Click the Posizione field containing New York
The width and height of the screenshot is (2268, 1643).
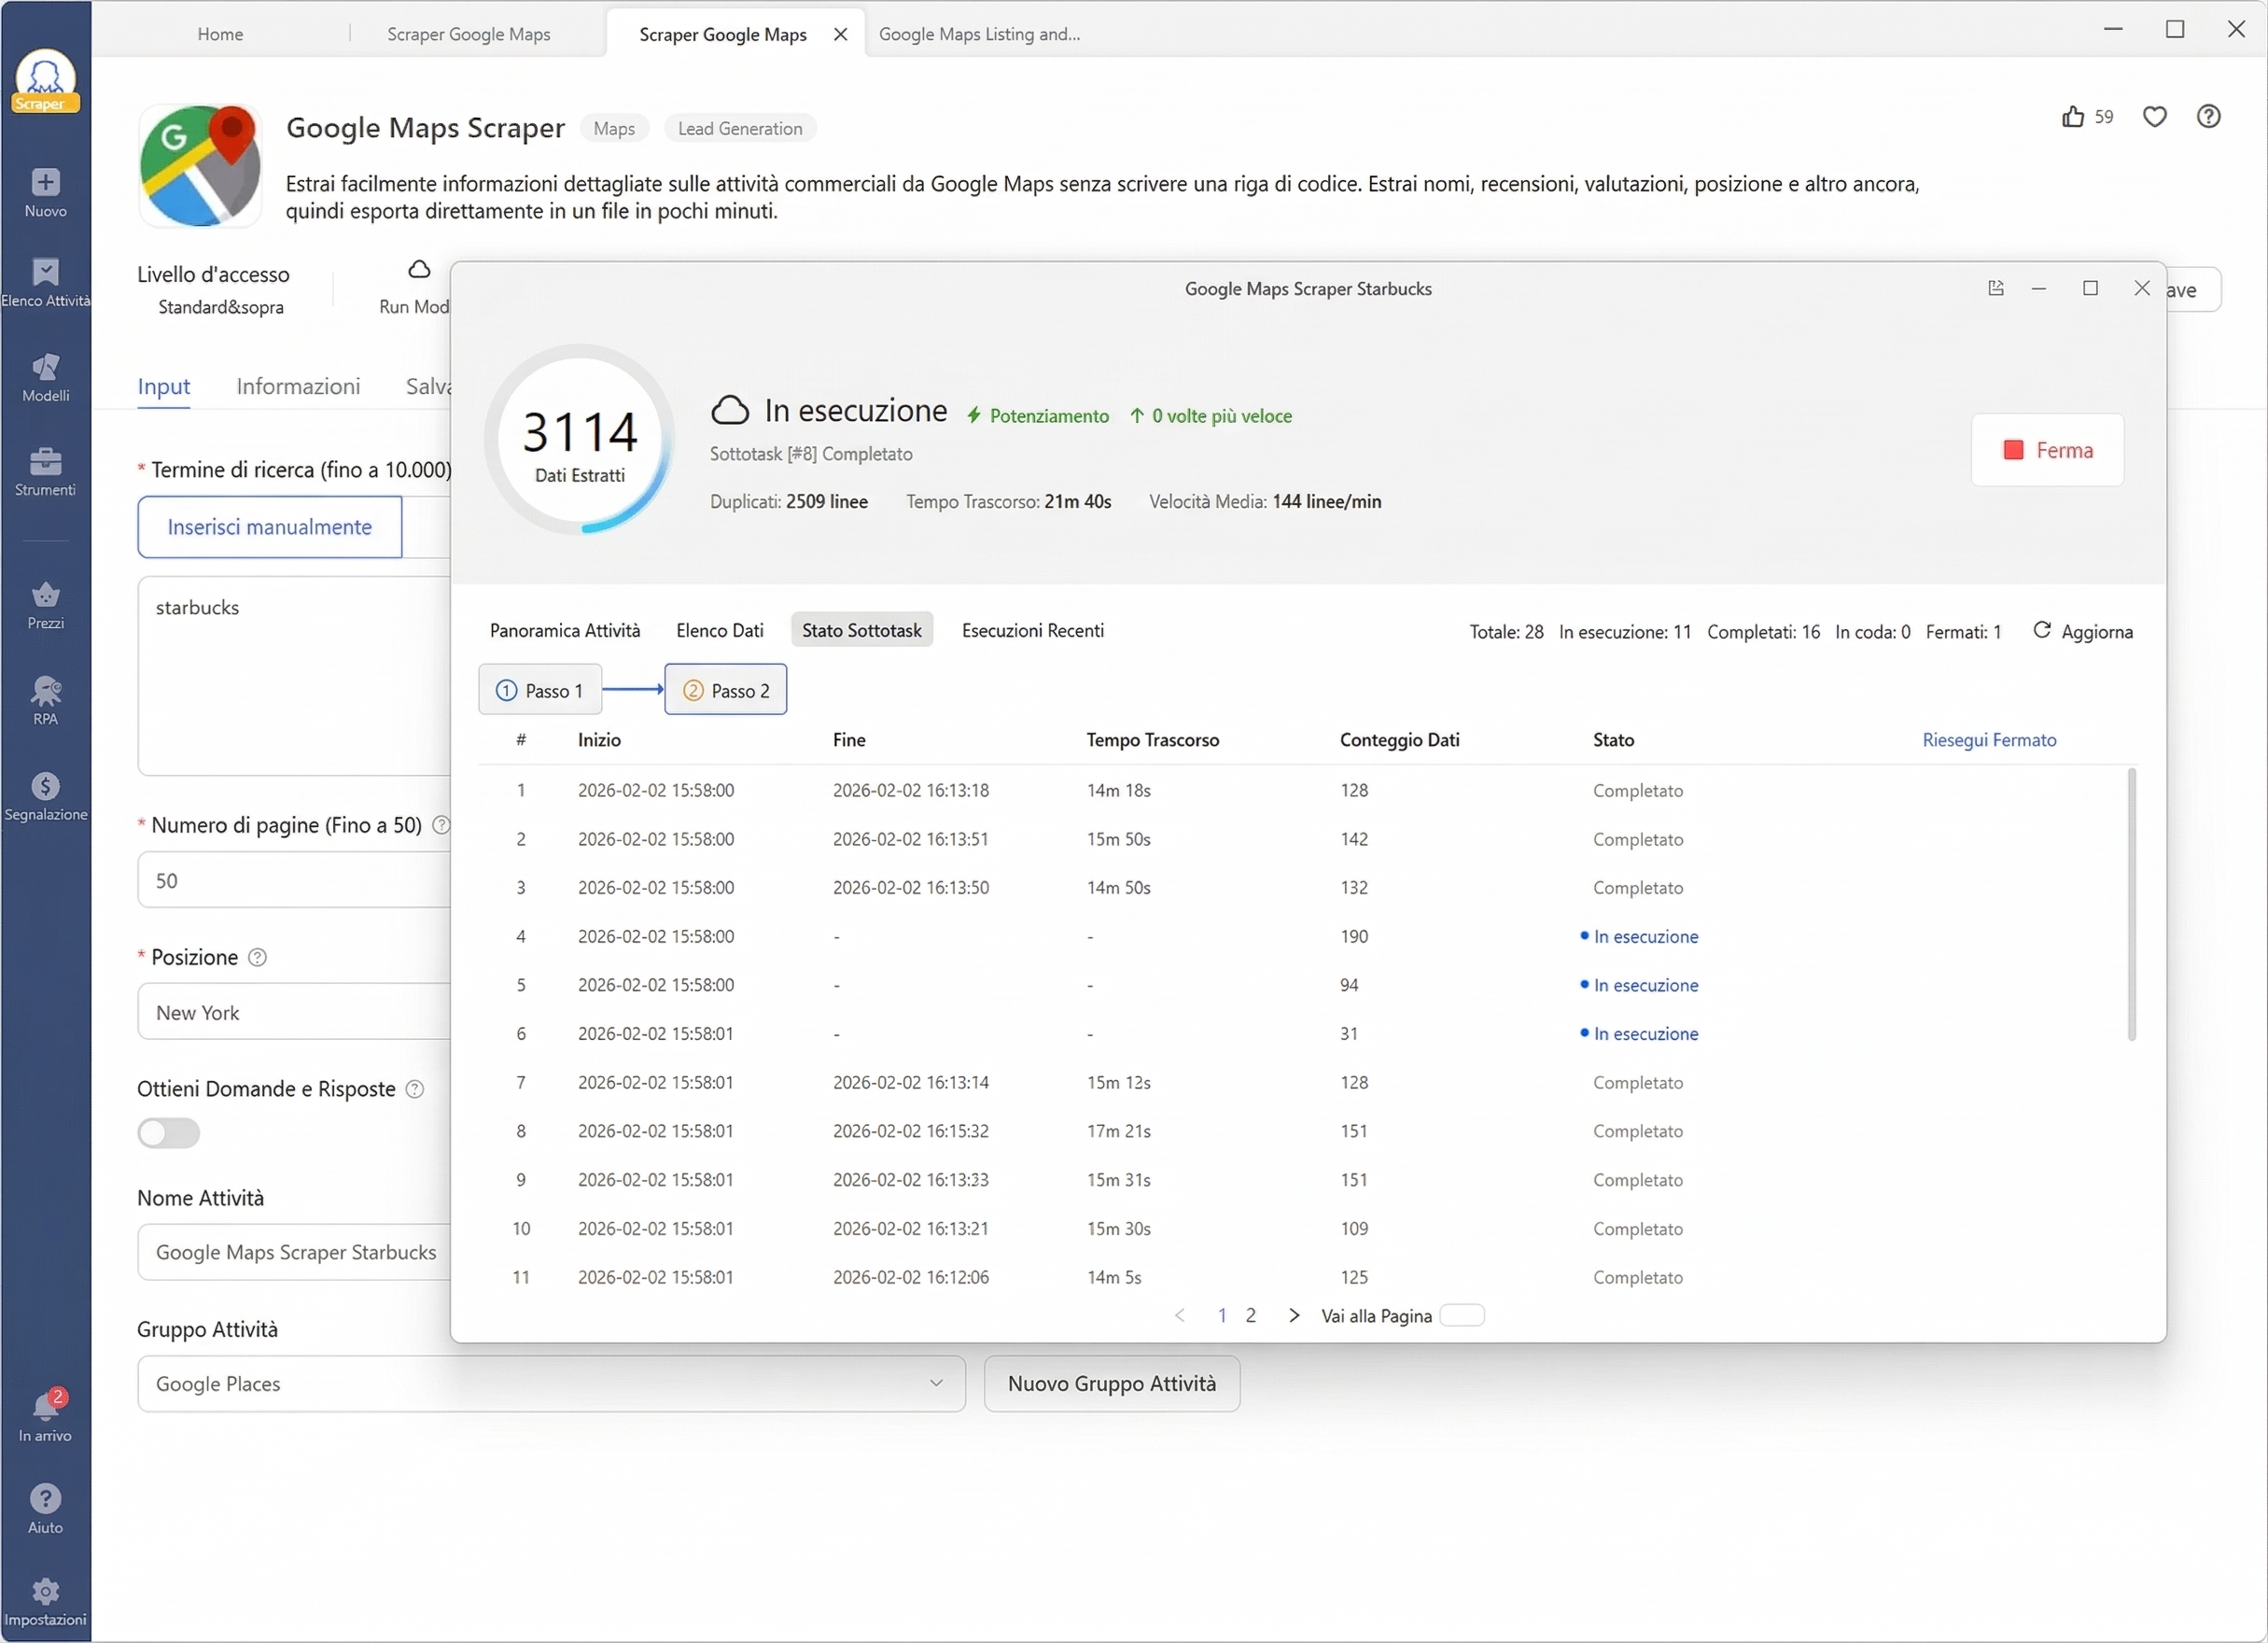click(x=294, y=1013)
